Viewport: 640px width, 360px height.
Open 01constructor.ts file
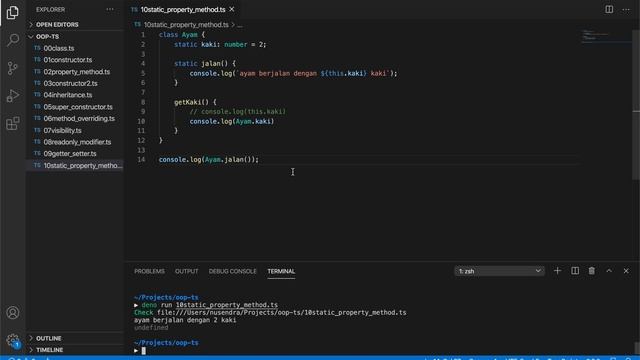(x=75, y=60)
